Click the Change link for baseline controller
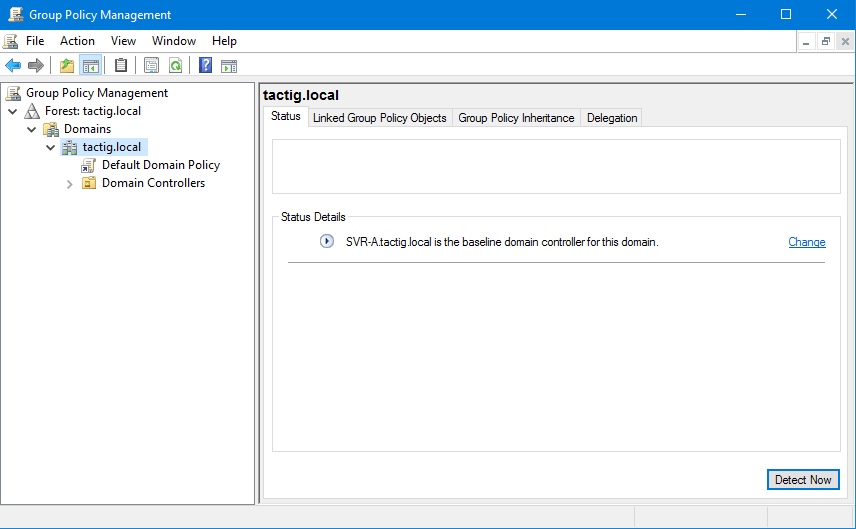The height and width of the screenshot is (529, 856). [806, 242]
